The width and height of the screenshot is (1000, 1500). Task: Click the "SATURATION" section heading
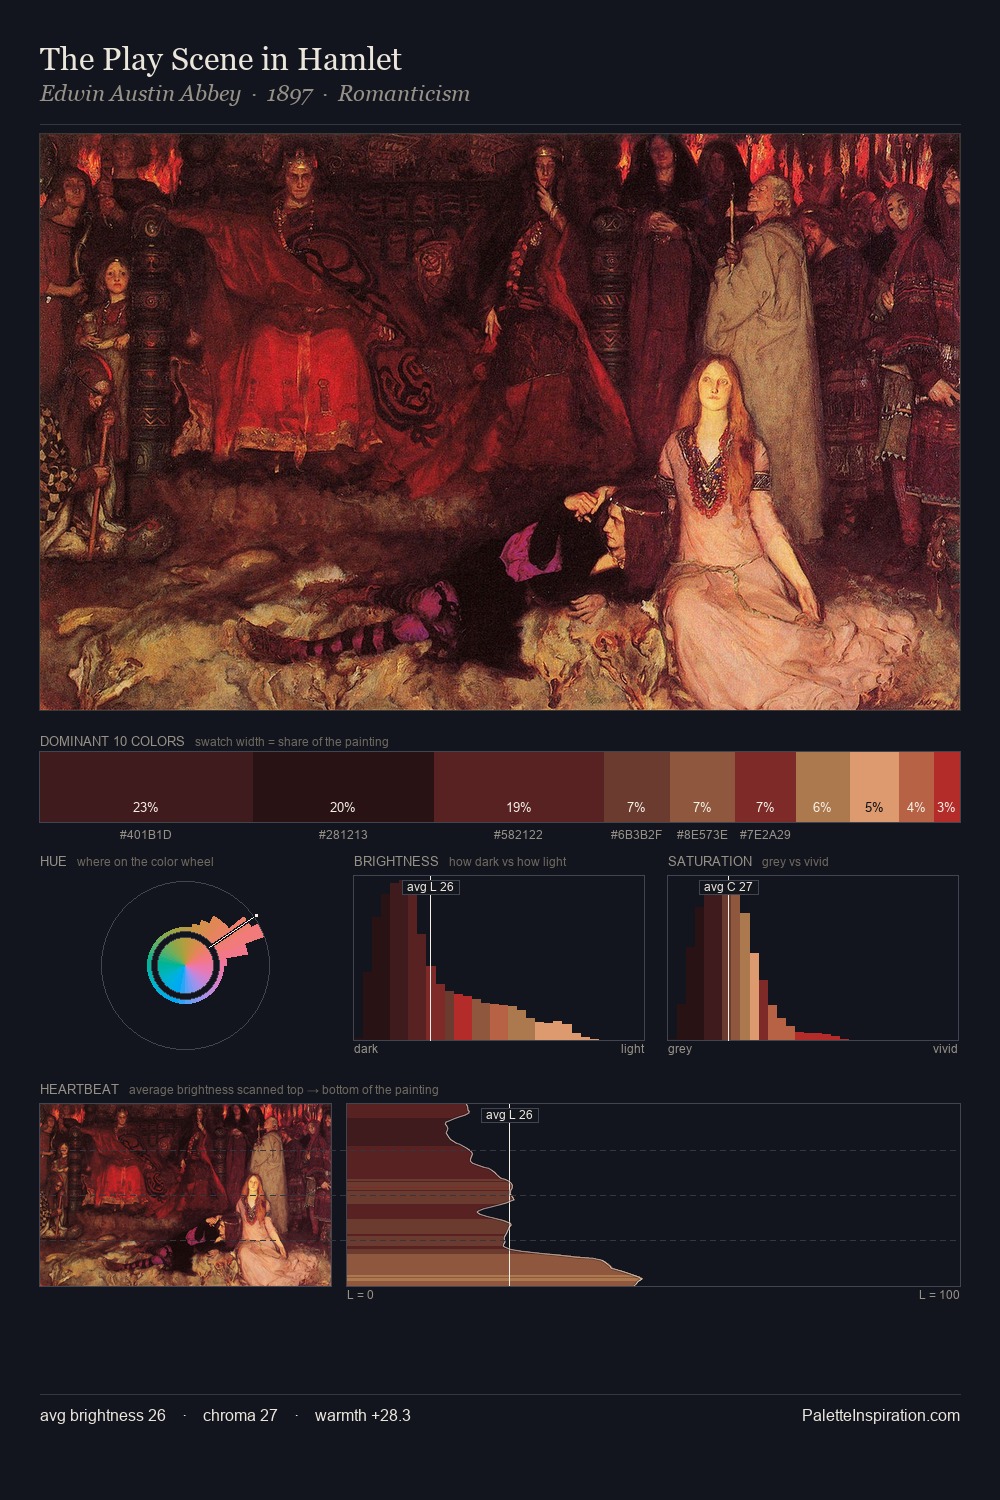[x=710, y=861]
